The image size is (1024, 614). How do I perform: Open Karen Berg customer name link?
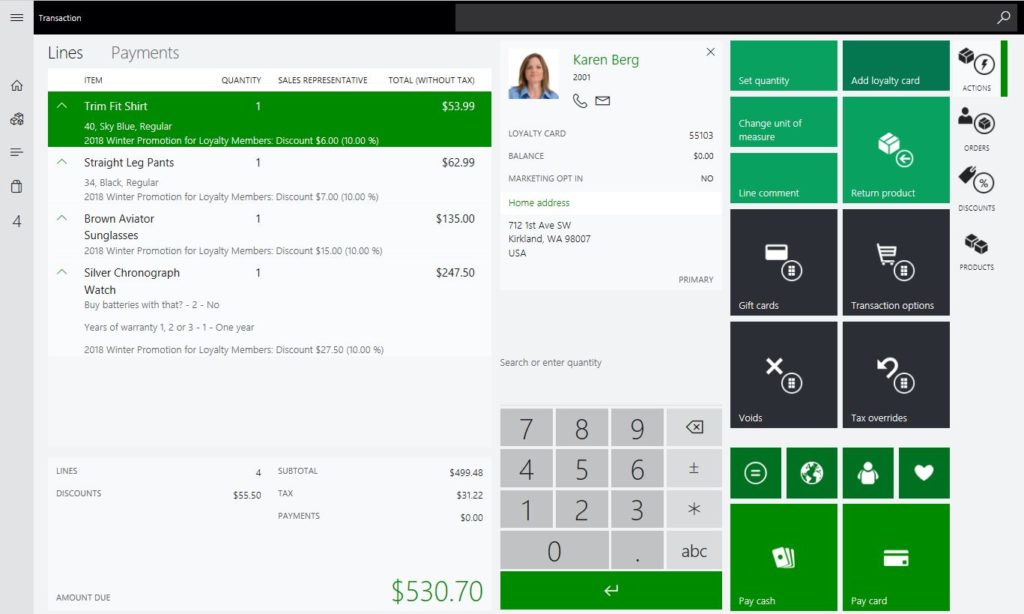pos(605,60)
